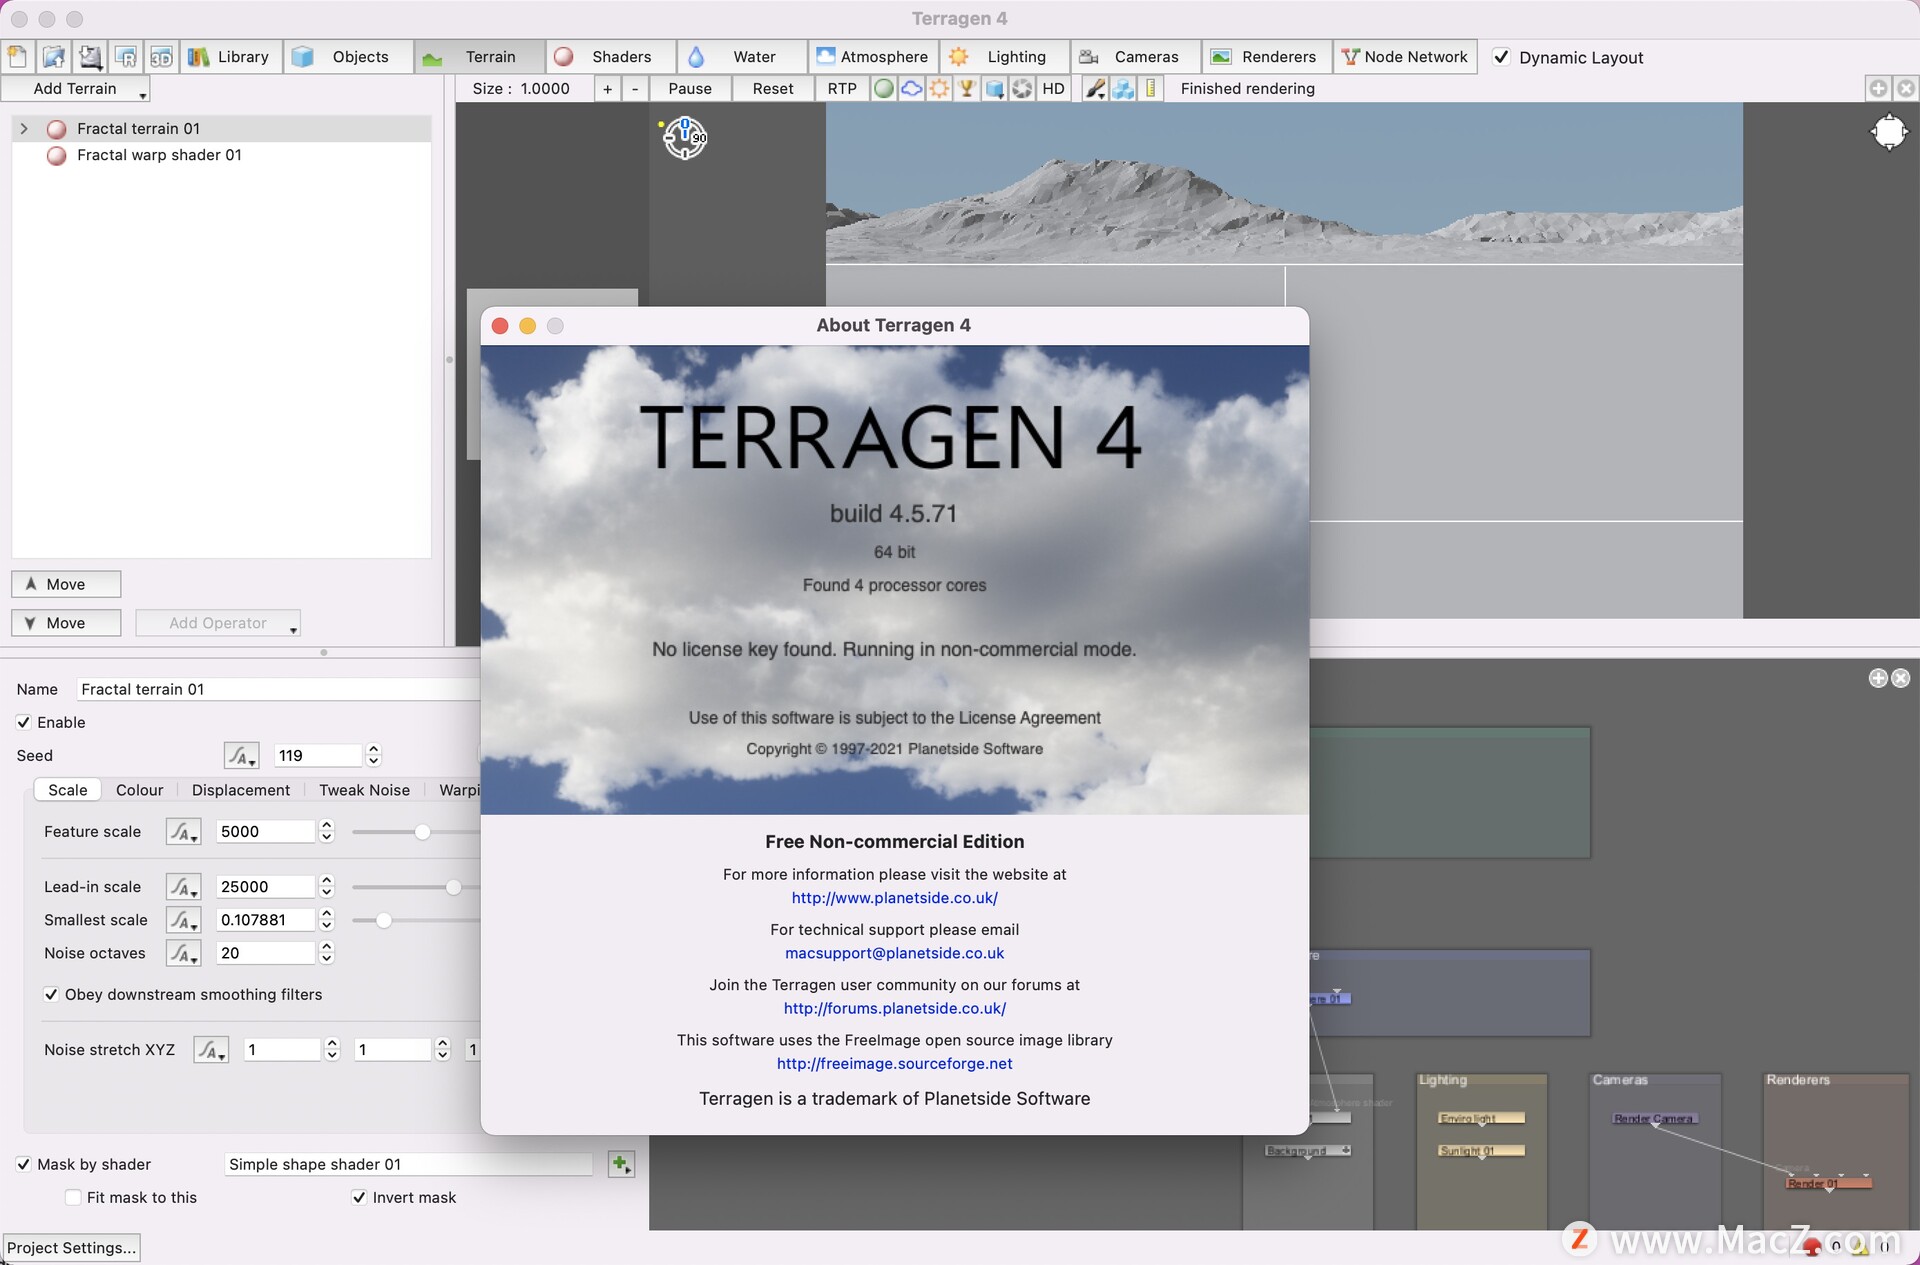The image size is (1920, 1265).
Task: Select the Tweak Noise tab
Action: [364, 790]
